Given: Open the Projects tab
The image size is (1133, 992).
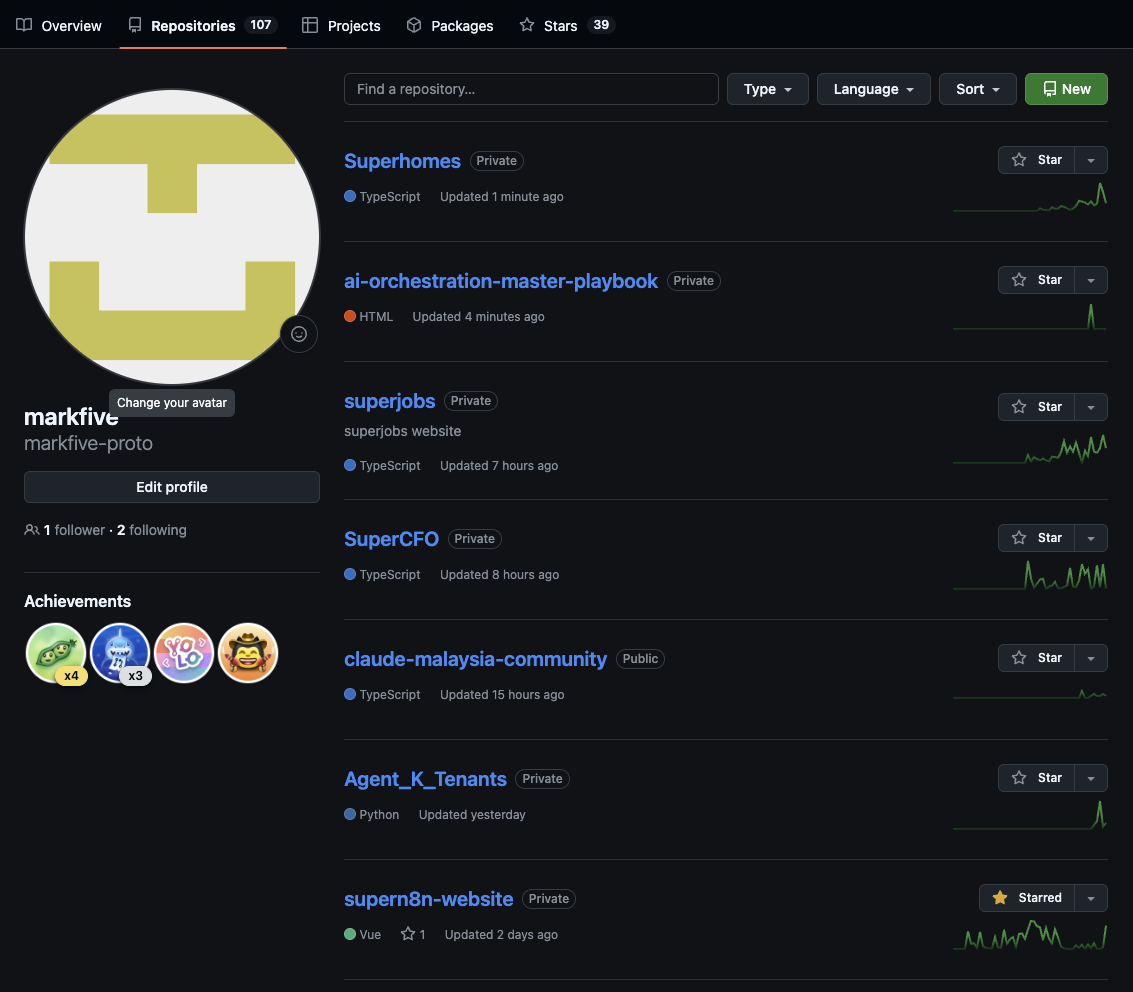Looking at the screenshot, I should (x=341, y=25).
